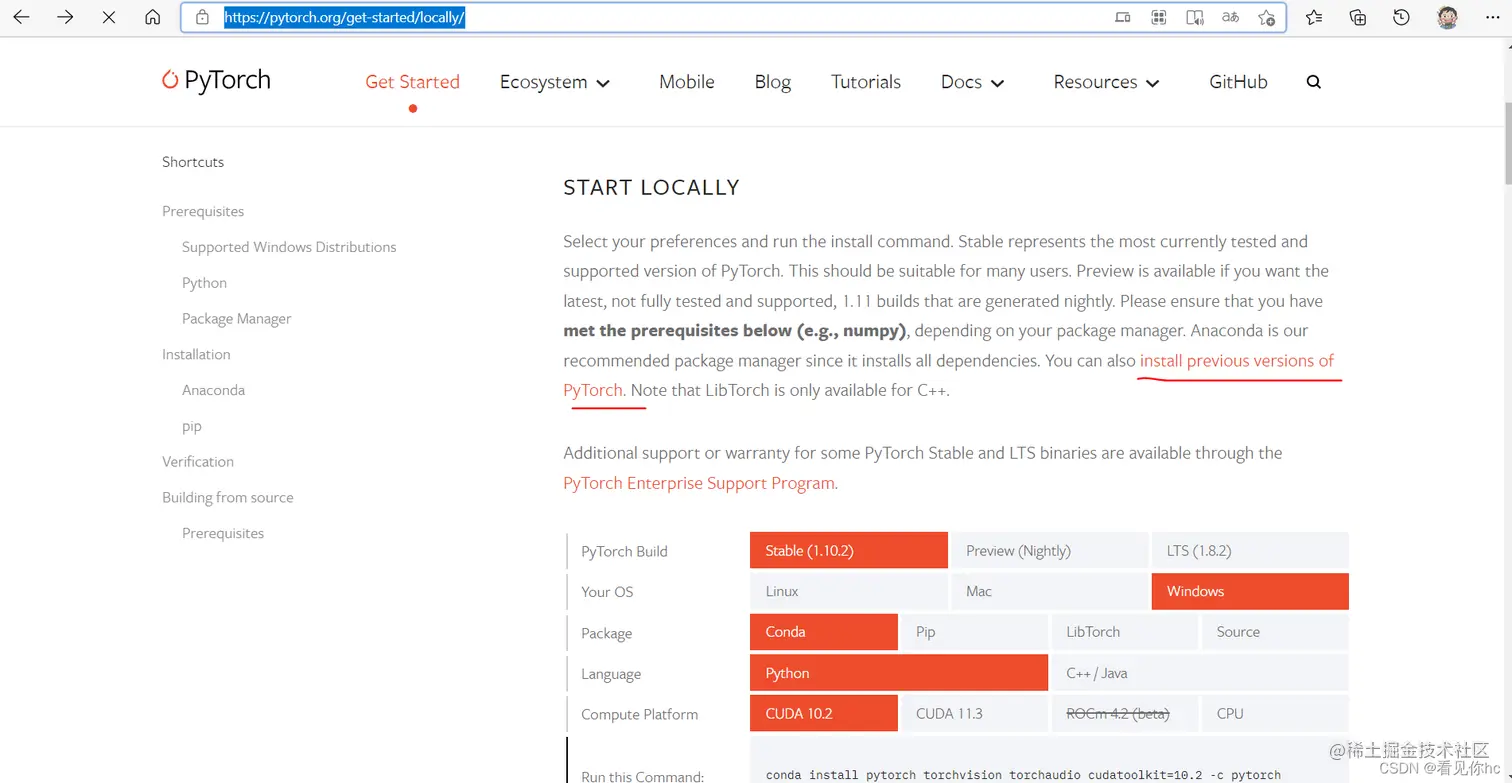Select Preview (Nightly) build
This screenshot has width=1512, height=783.
click(x=1049, y=550)
